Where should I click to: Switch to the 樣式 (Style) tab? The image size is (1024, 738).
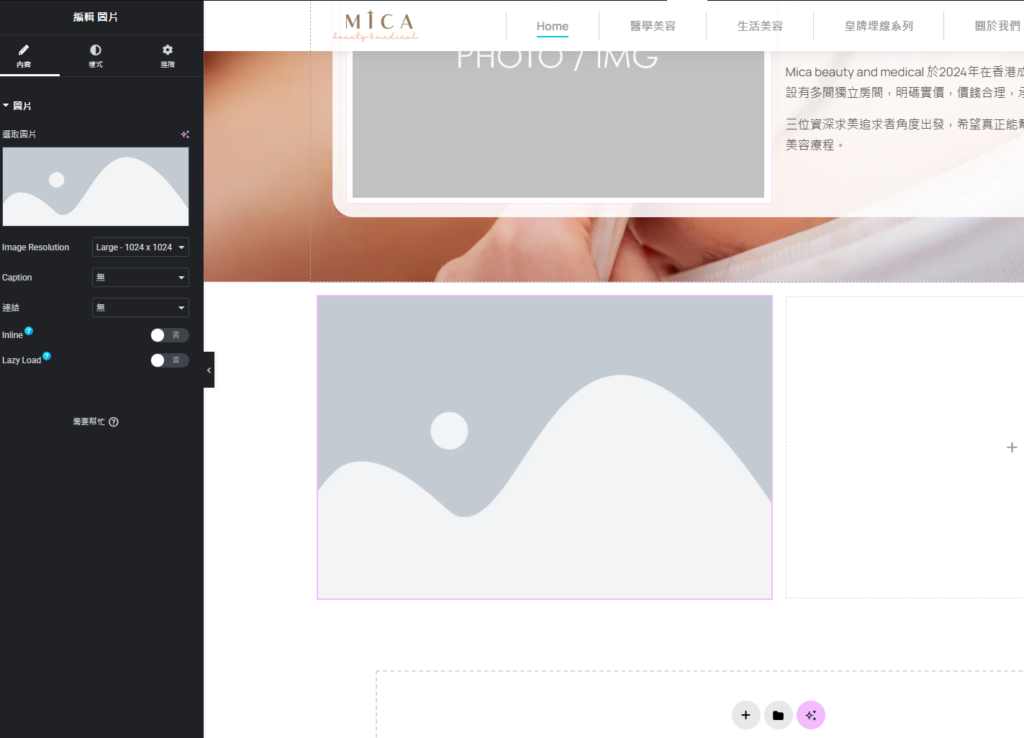95,55
